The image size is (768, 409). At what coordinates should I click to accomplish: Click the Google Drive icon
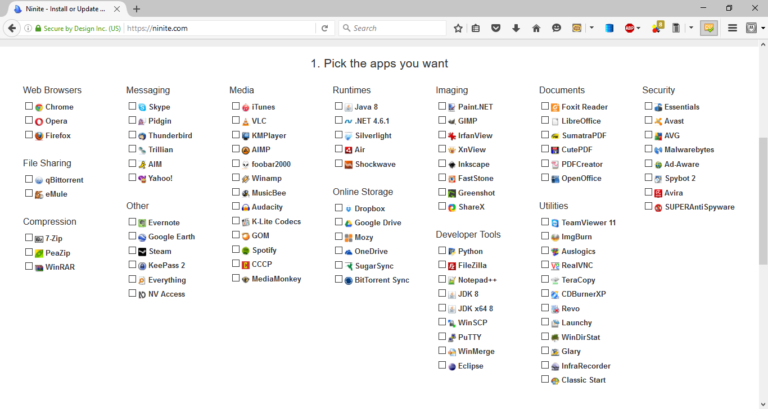(x=348, y=223)
